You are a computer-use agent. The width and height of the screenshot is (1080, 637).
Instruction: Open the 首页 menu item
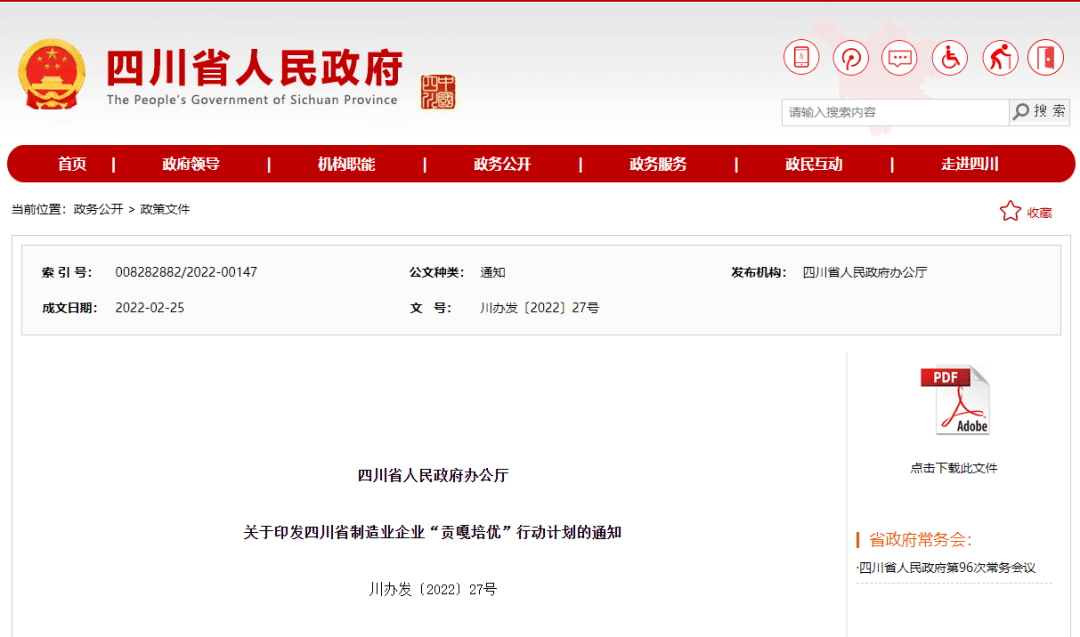(72, 164)
